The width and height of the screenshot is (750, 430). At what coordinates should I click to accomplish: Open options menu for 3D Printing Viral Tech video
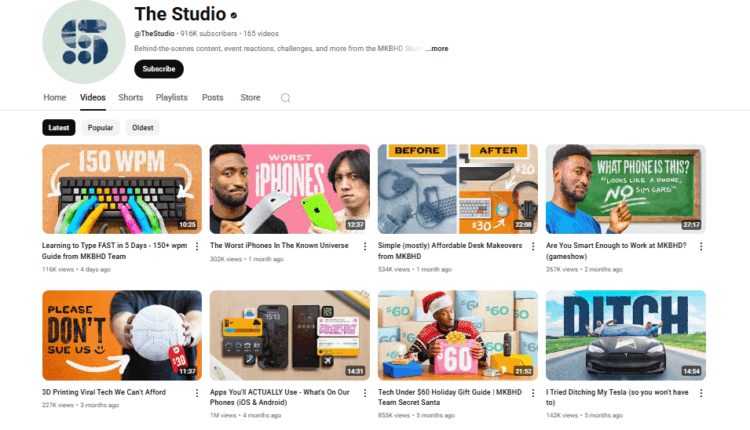point(197,393)
